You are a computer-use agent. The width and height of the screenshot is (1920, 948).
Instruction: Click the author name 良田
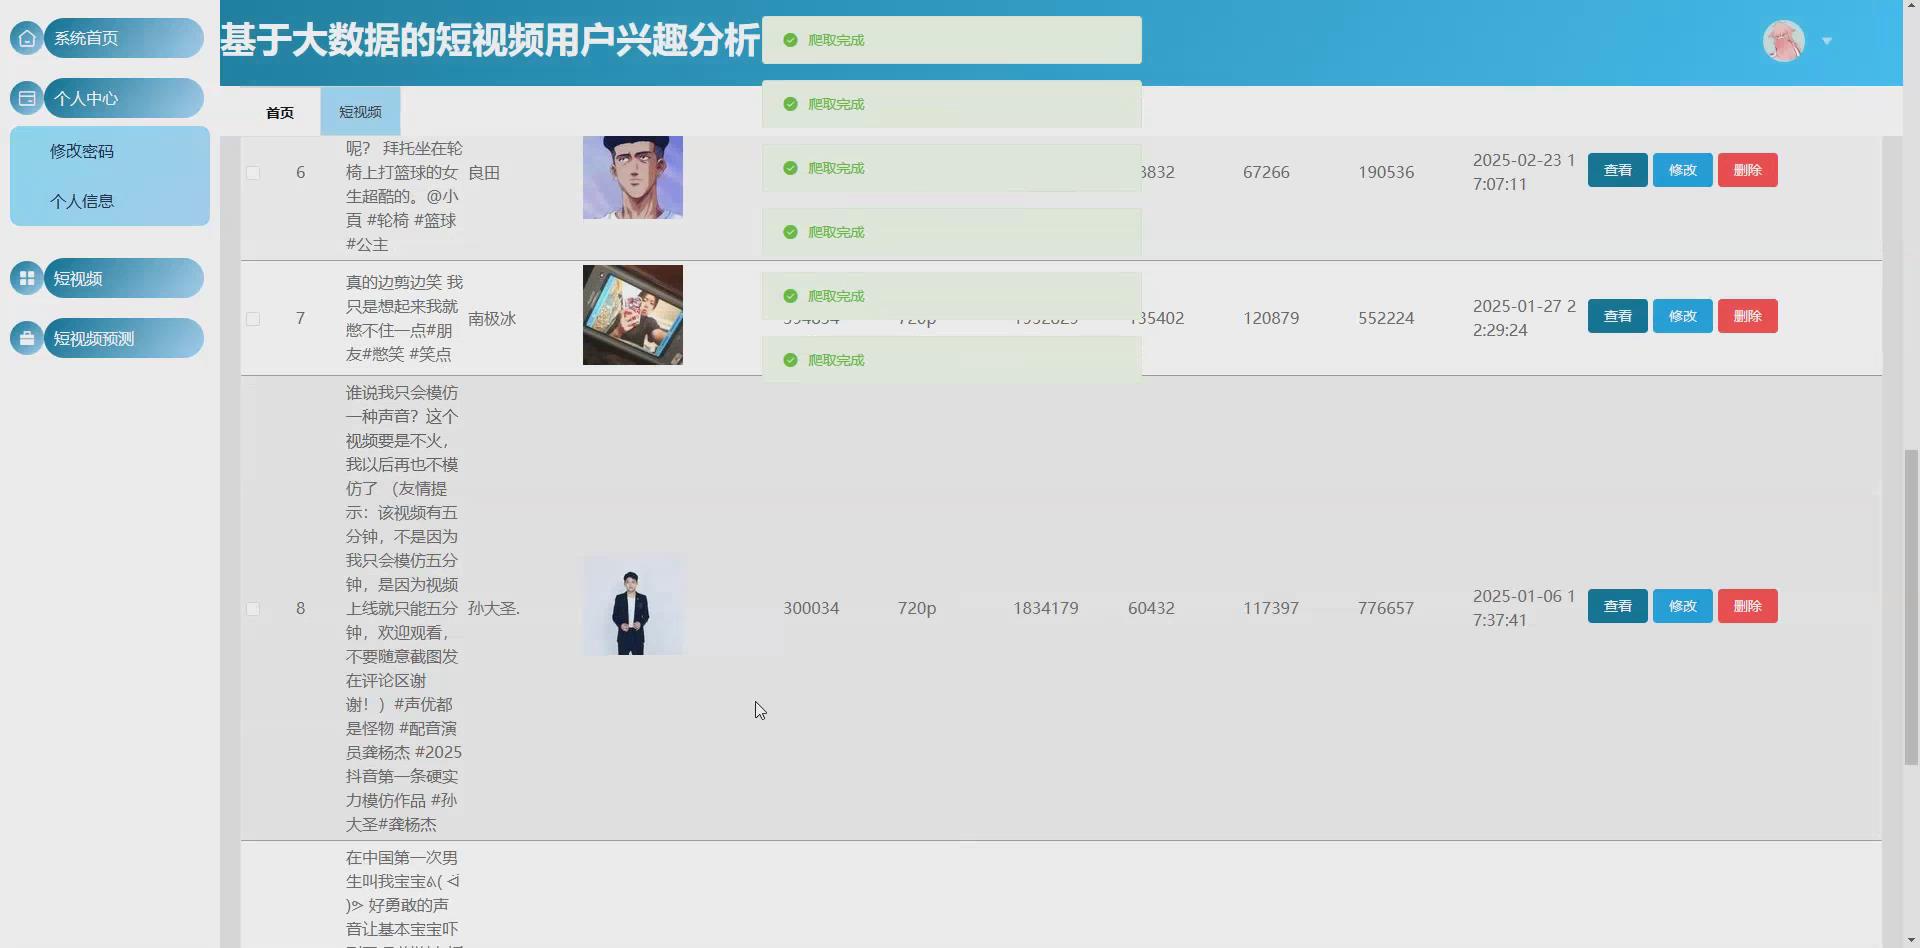click(484, 173)
